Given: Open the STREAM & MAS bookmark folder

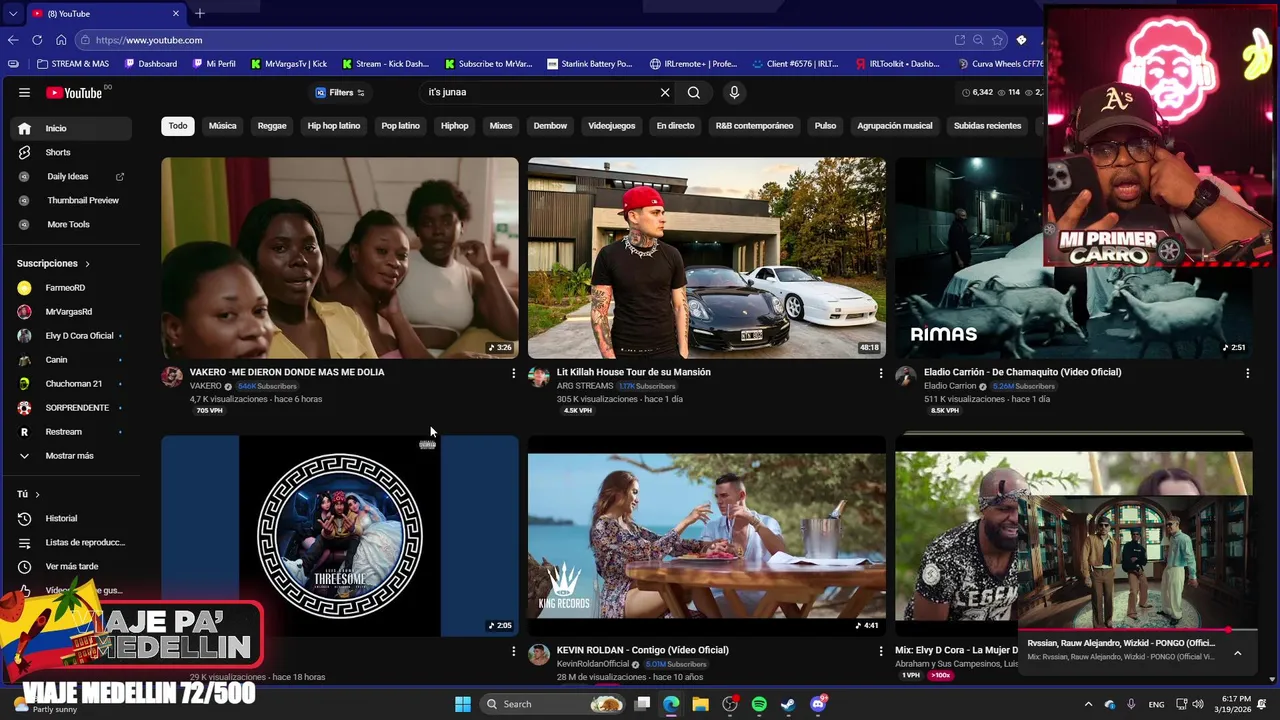Looking at the screenshot, I should [73, 64].
